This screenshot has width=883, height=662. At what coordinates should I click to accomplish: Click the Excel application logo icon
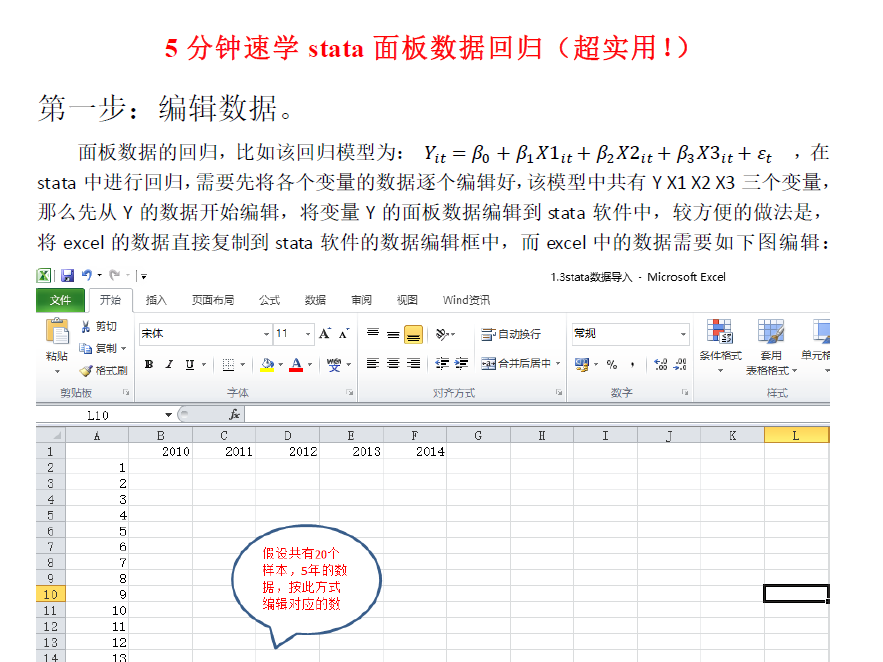point(43,275)
